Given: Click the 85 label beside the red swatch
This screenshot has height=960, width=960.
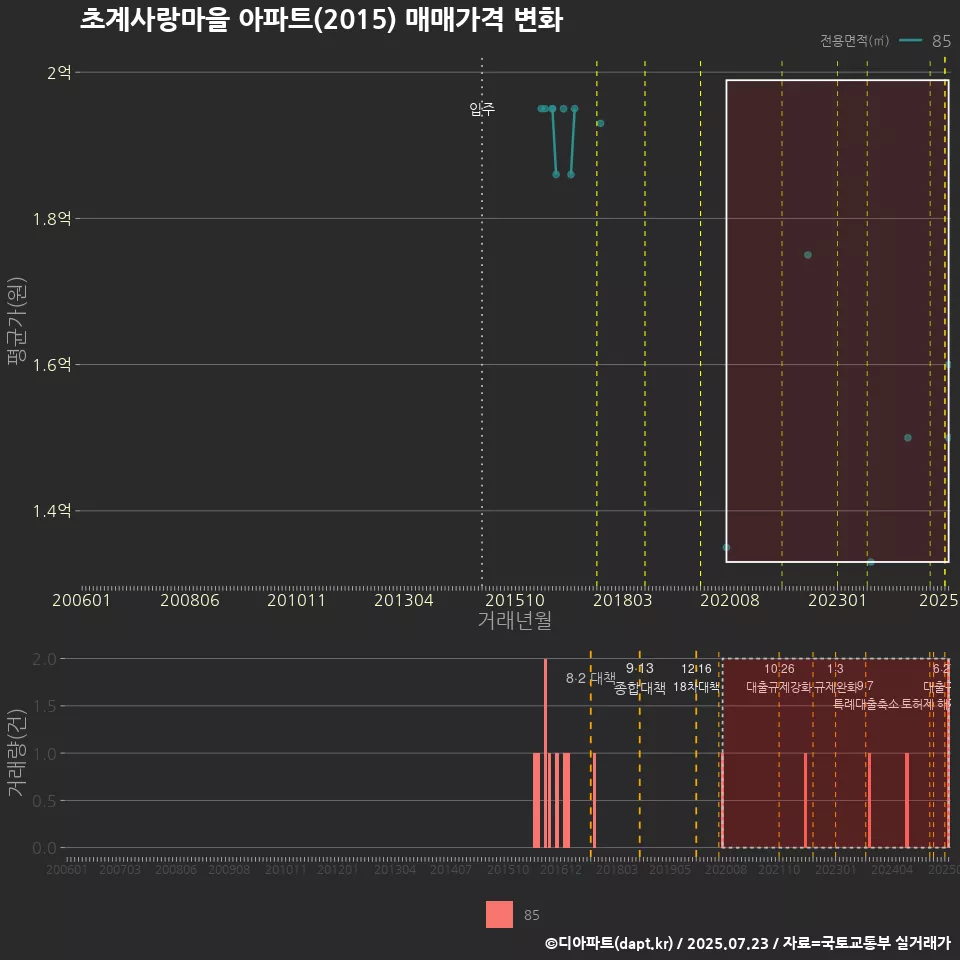Looking at the screenshot, I should pos(531,915).
